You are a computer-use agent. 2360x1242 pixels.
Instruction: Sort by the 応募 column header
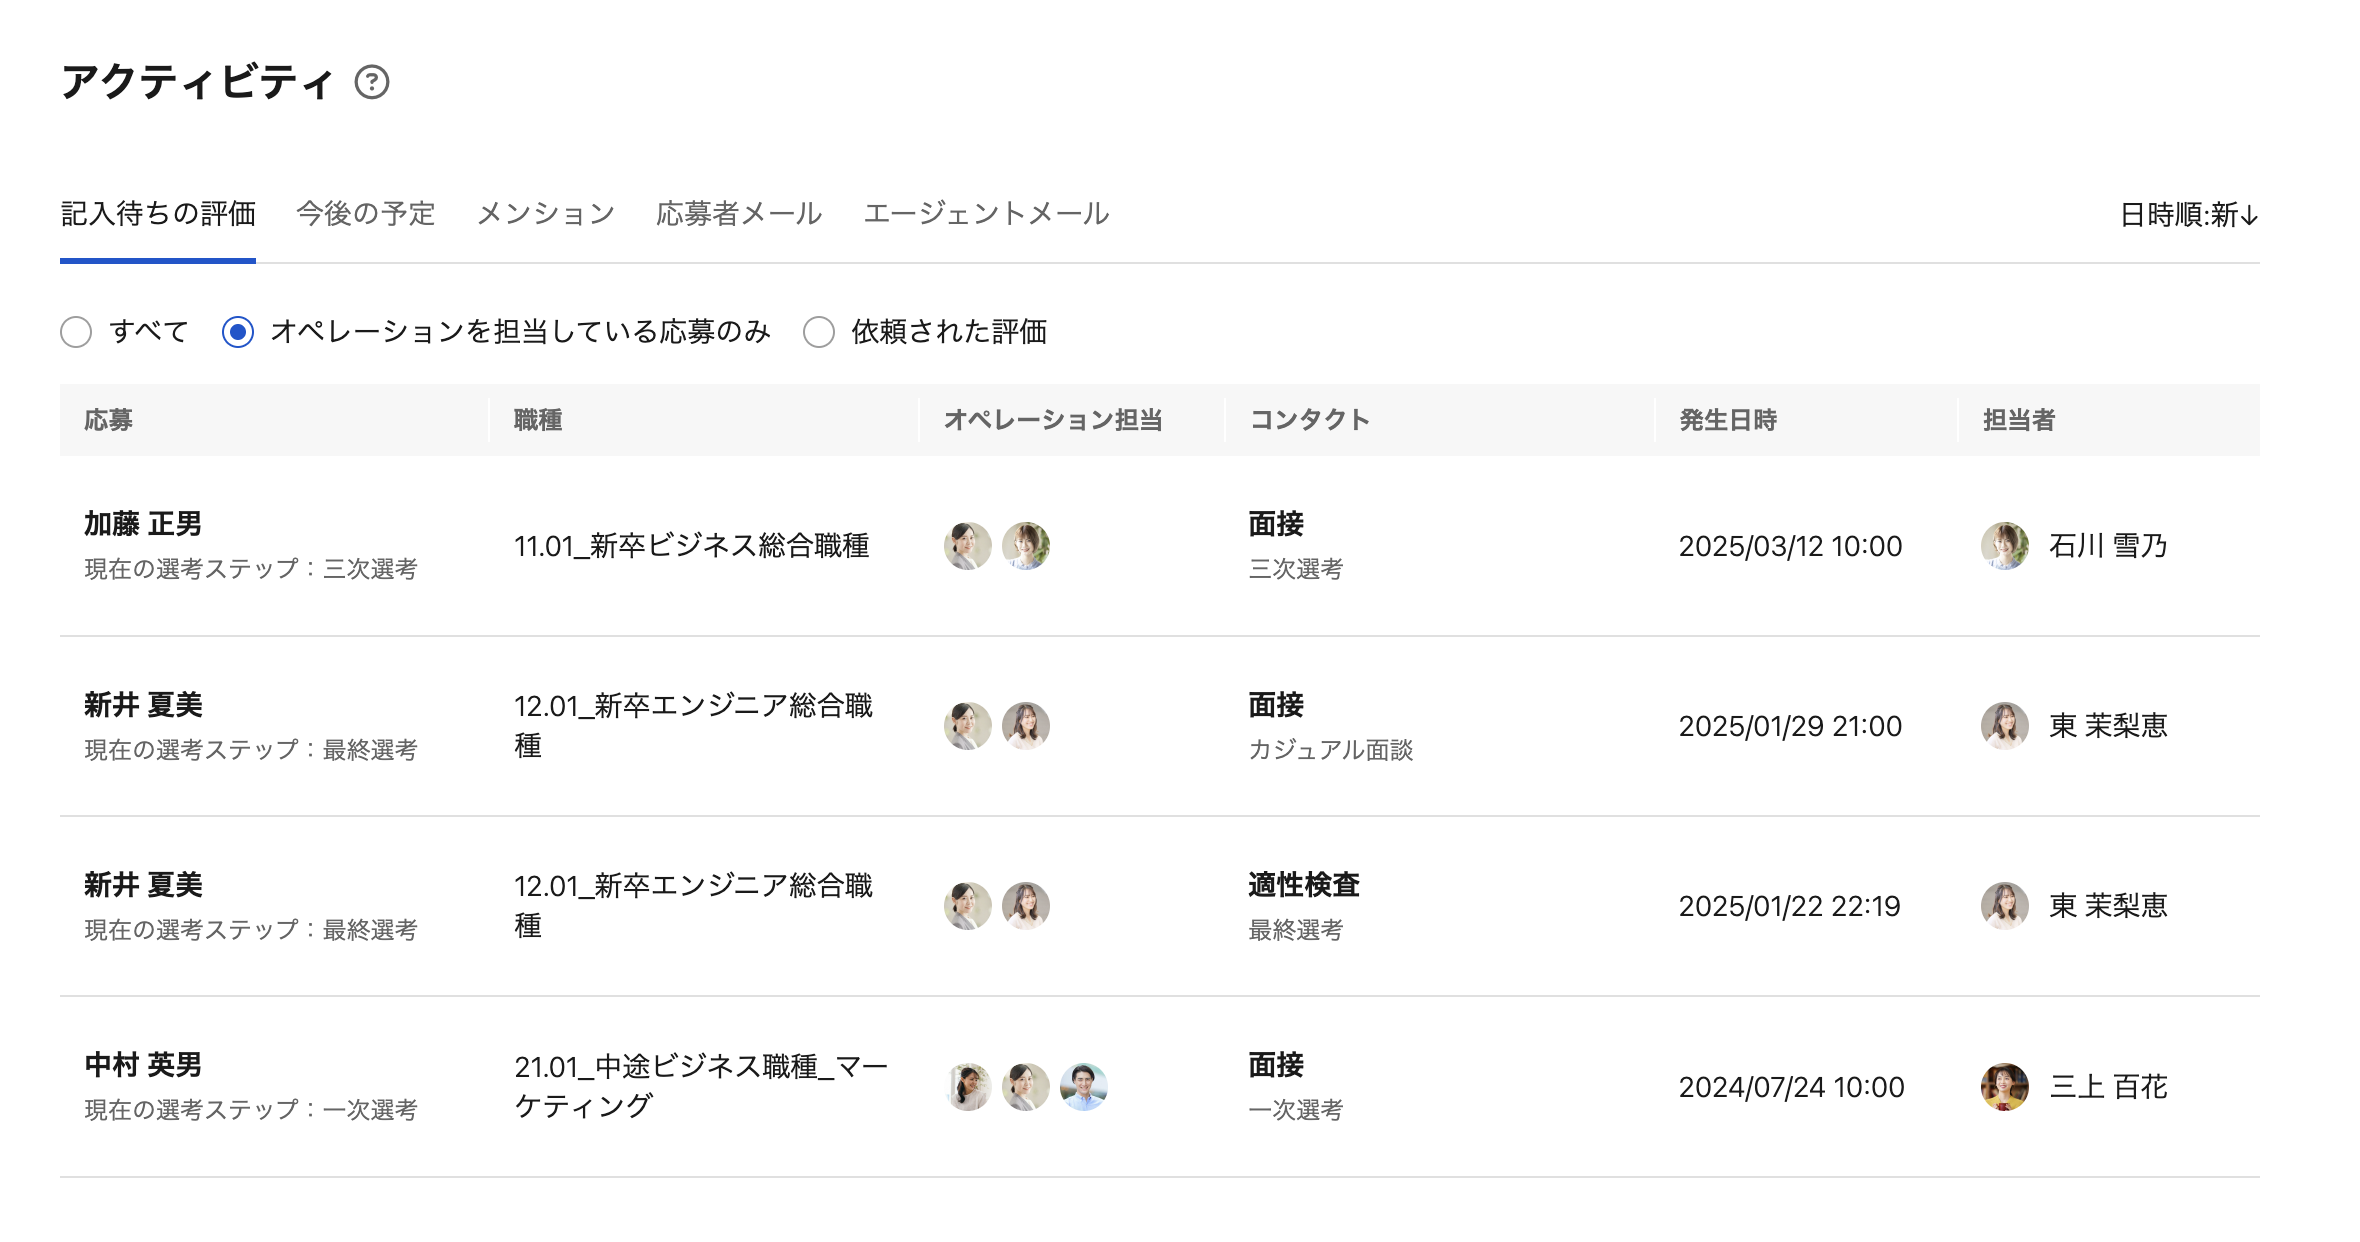[108, 420]
